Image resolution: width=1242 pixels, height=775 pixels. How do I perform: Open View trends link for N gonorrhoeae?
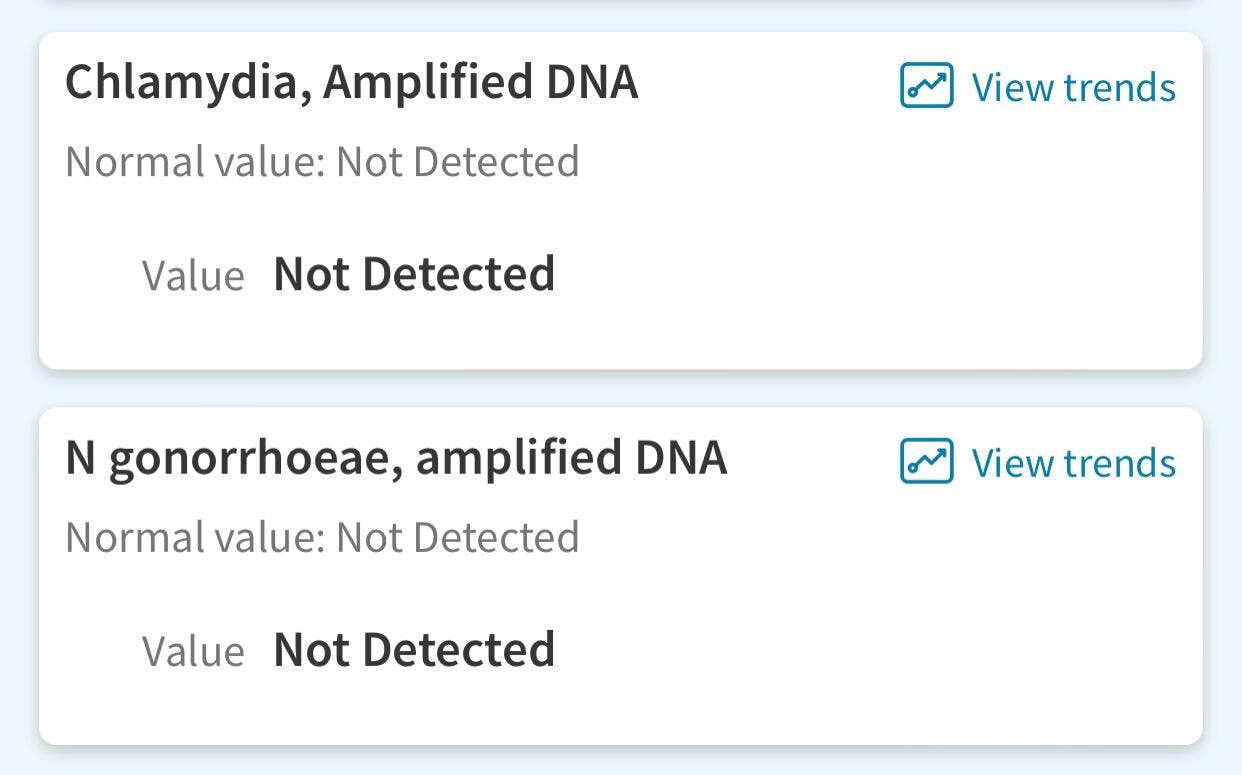point(1073,463)
